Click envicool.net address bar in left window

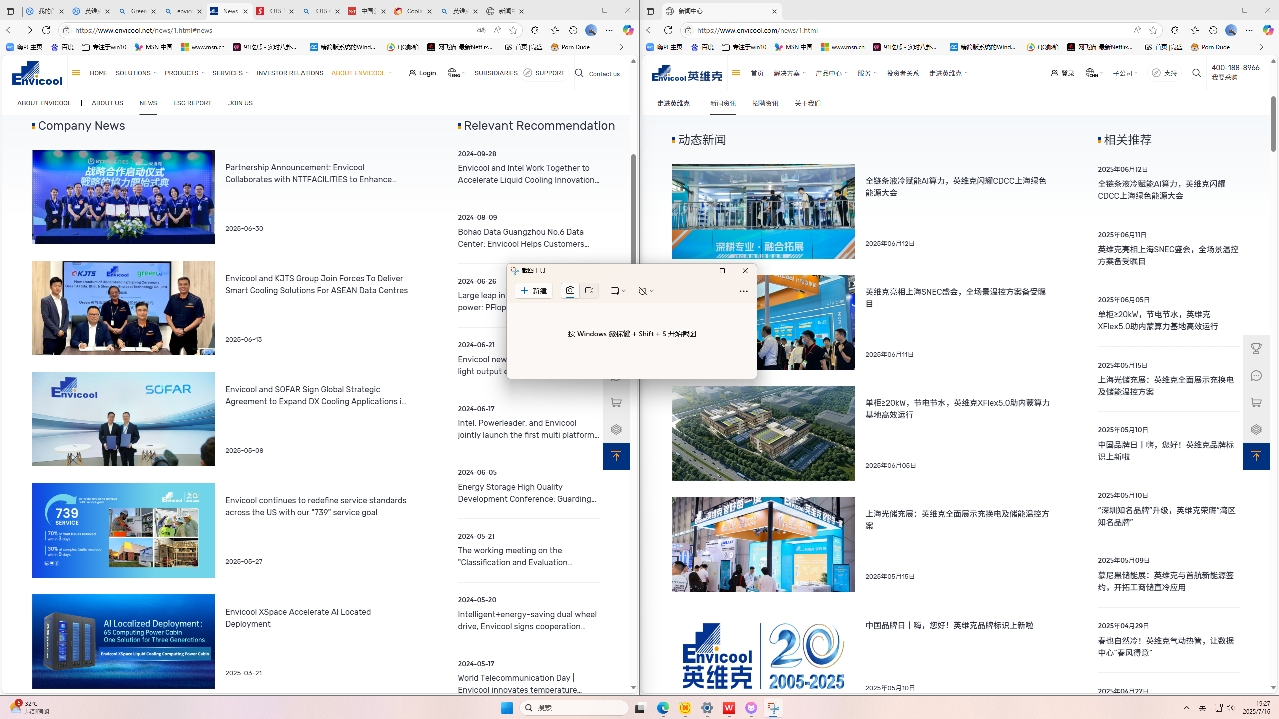click(290, 30)
